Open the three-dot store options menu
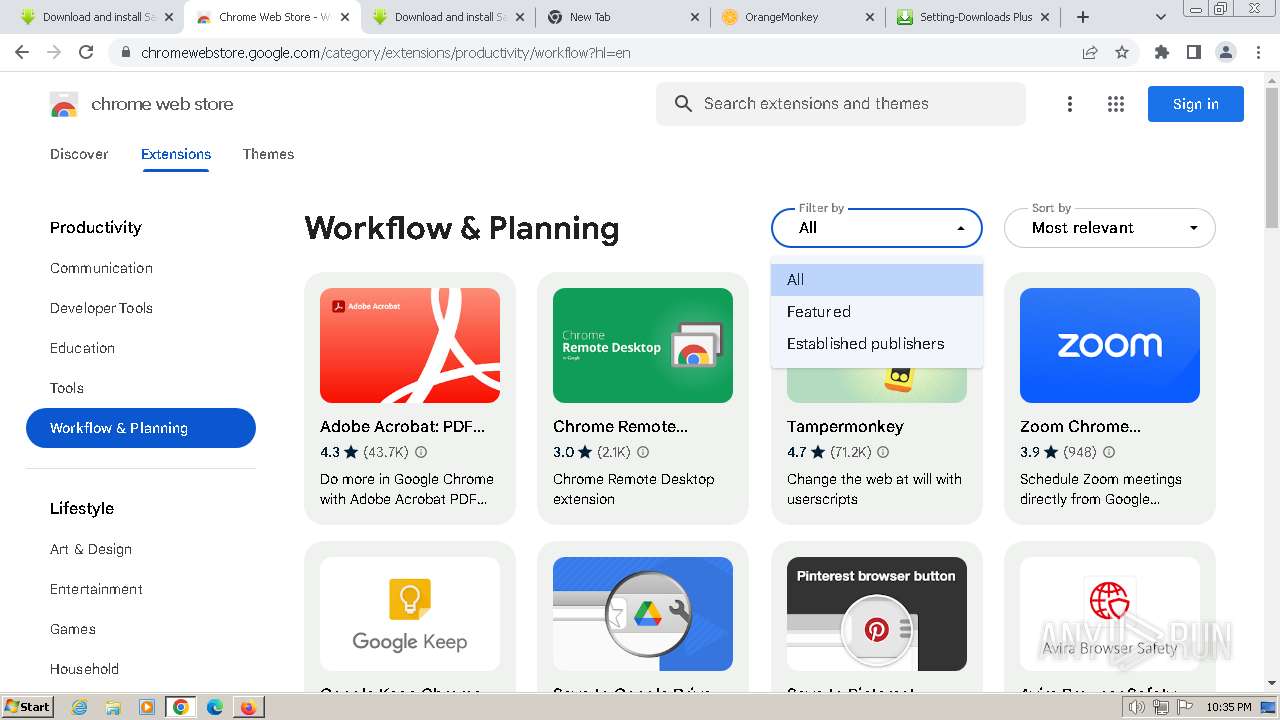Image resolution: width=1280 pixels, height=720 pixels. [x=1070, y=104]
